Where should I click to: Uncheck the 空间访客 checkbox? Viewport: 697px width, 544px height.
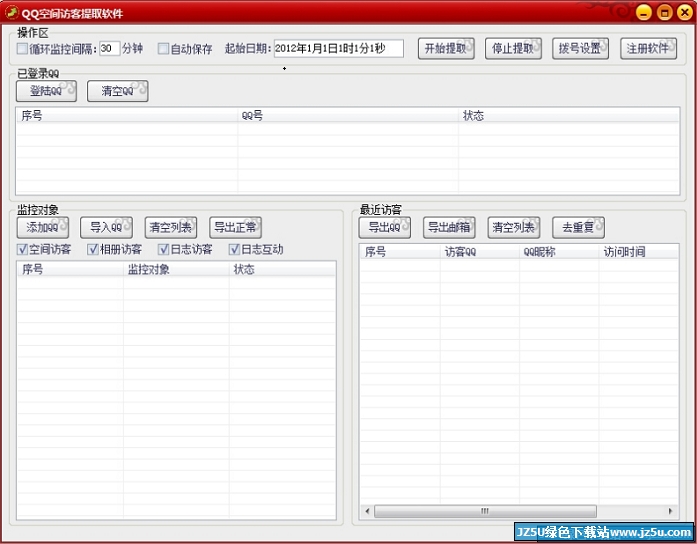[x=22, y=249]
